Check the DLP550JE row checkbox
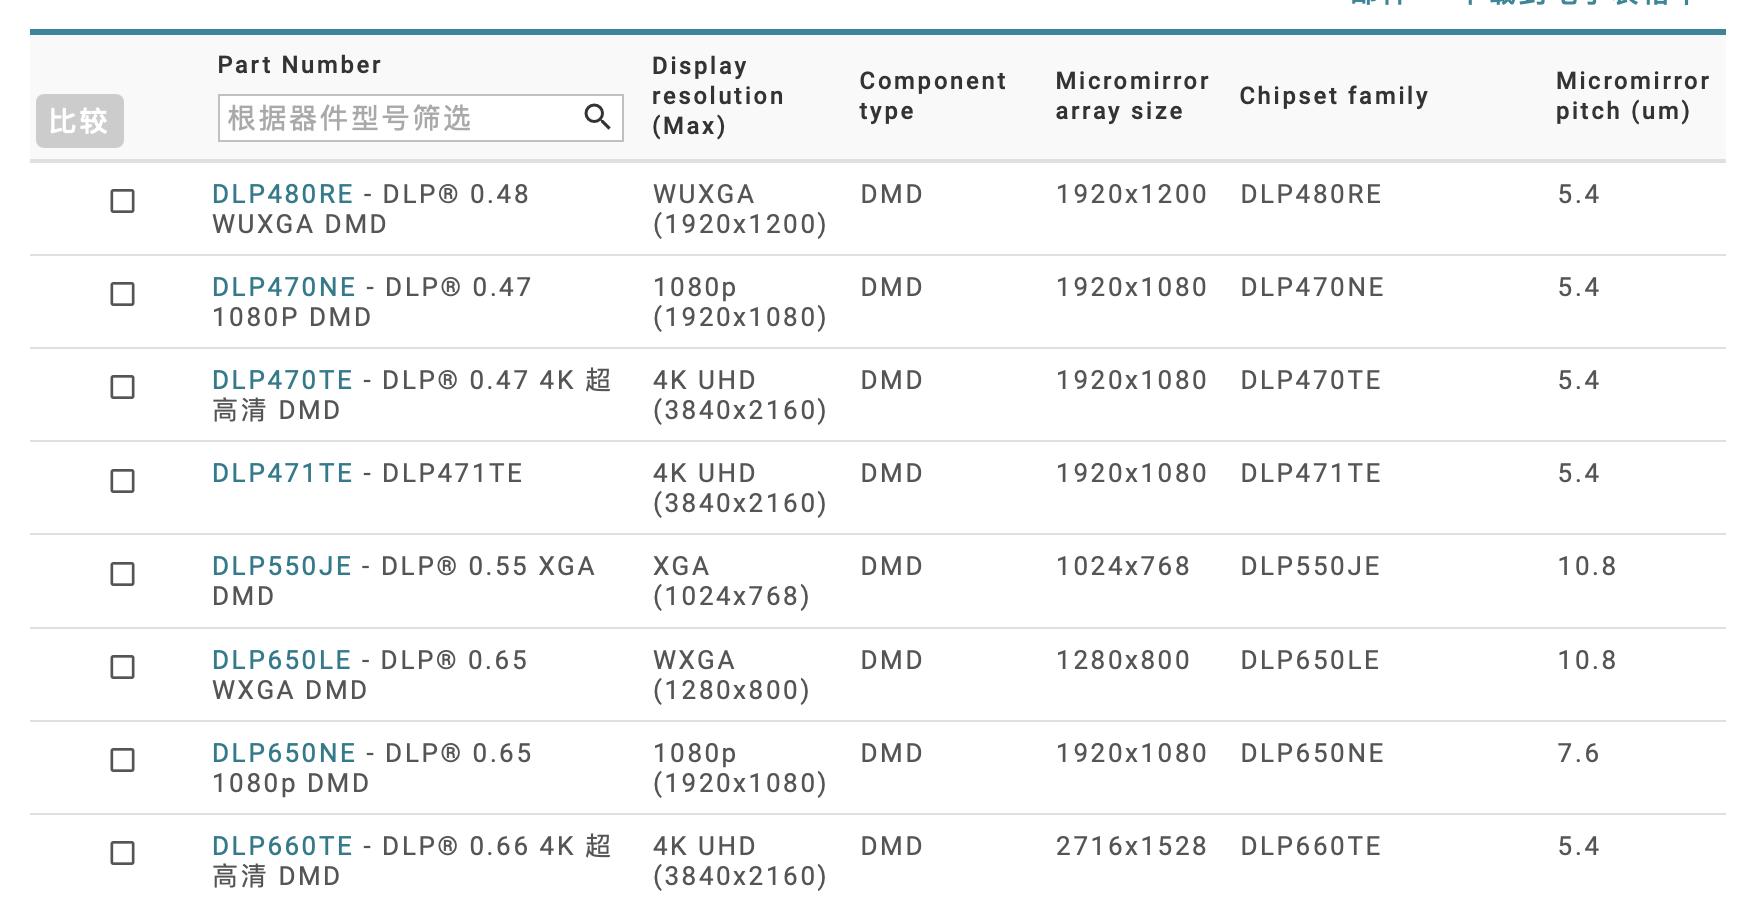The height and width of the screenshot is (898, 1764). pyautogui.click(x=122, y=574)
